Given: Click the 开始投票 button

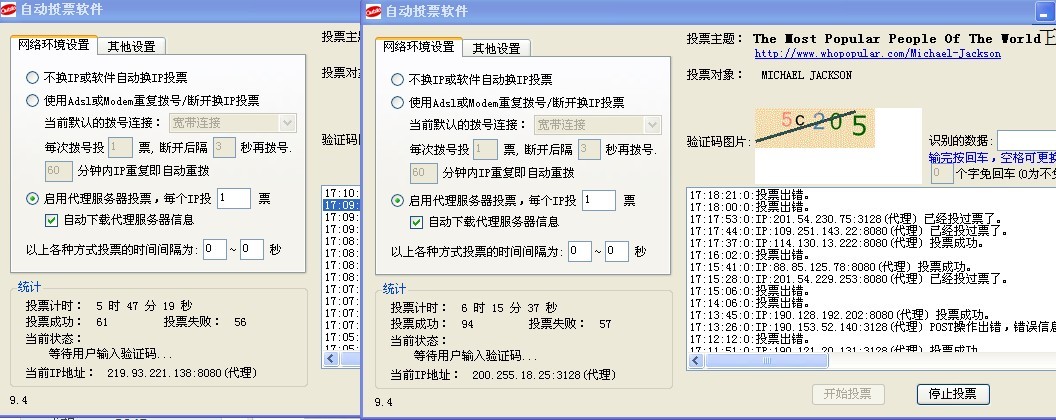Looking at the screenshot, I should pos(848,394).
